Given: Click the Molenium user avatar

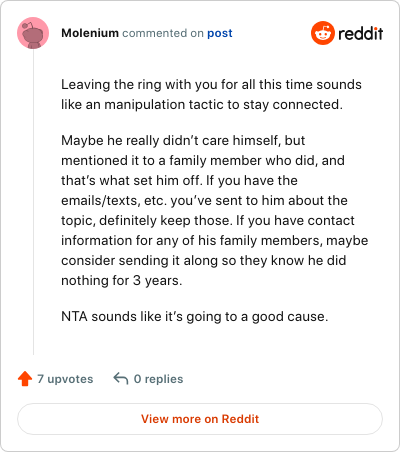Looking at the screenshot, I should [33, 33].
